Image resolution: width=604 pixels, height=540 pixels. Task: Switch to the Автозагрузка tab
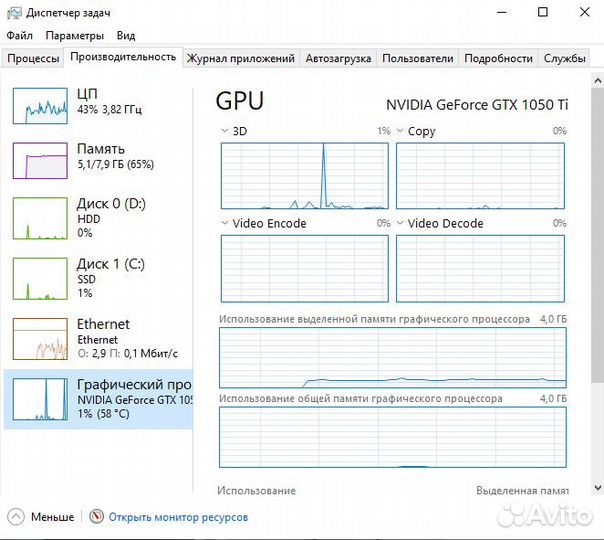(x=338, y=58)
